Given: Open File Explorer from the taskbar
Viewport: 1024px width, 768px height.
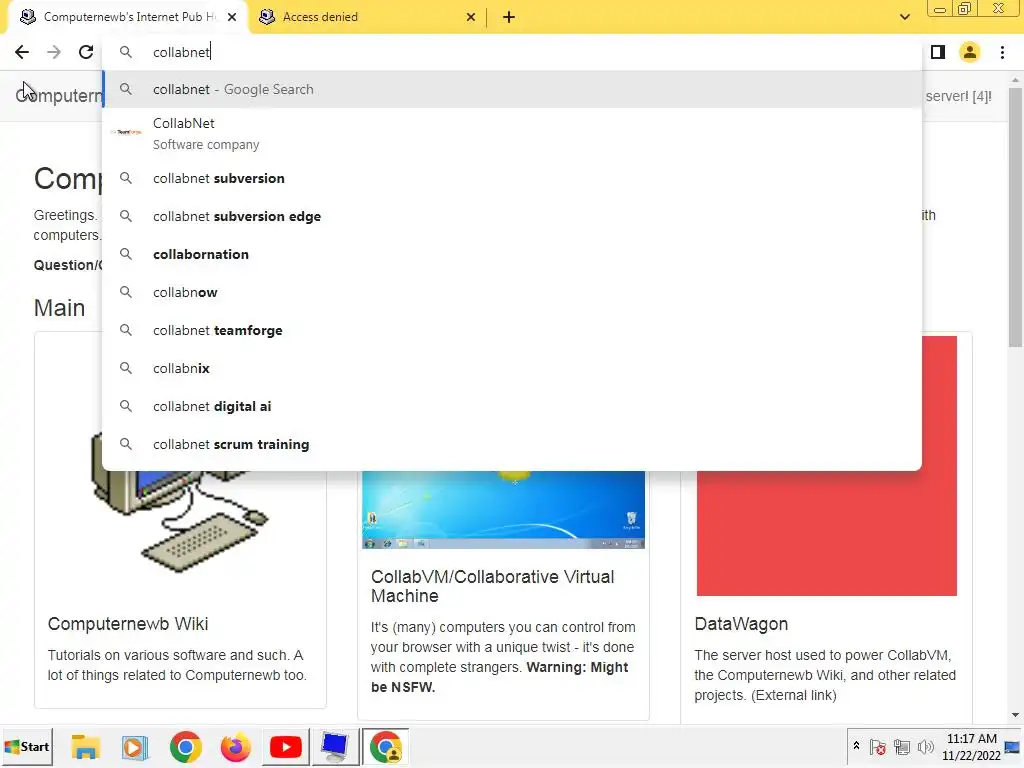Looking at the screenshot, I should (x=86, y=746).
